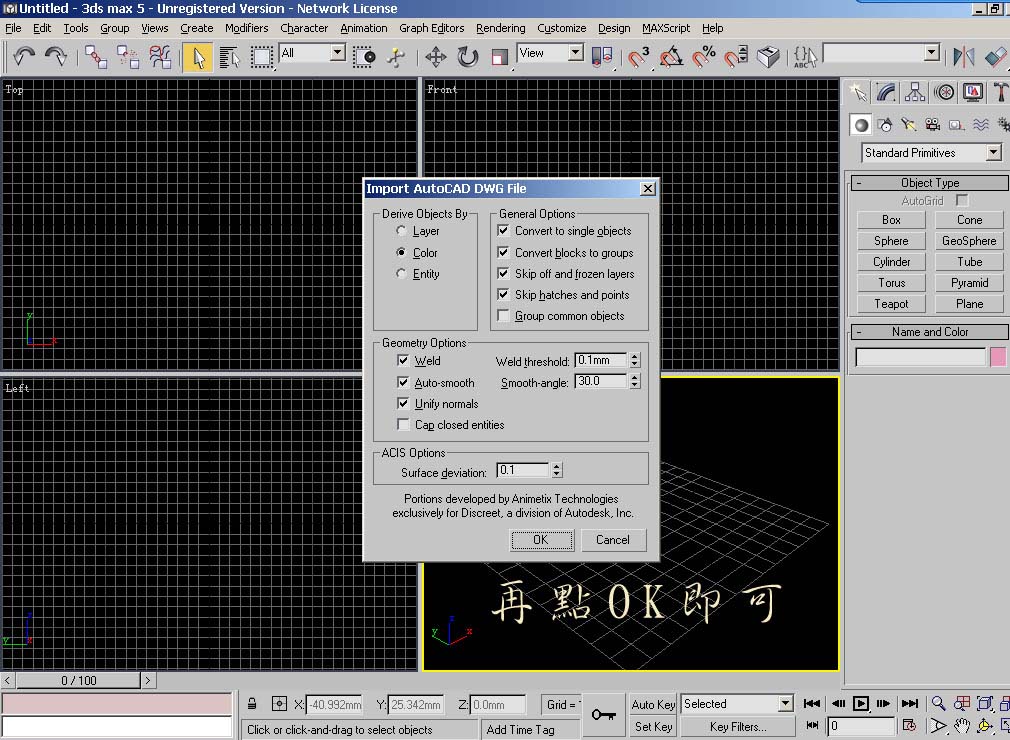Activate the Select and Scale tool

pyautogui.click(x=499, y=57)
